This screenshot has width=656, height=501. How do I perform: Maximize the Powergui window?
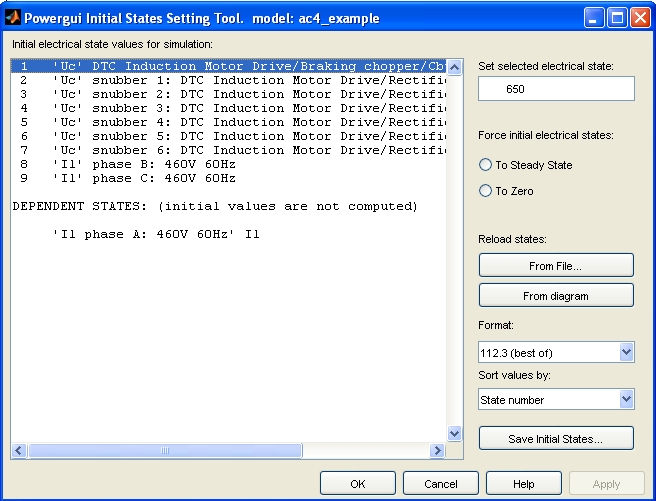617,18
